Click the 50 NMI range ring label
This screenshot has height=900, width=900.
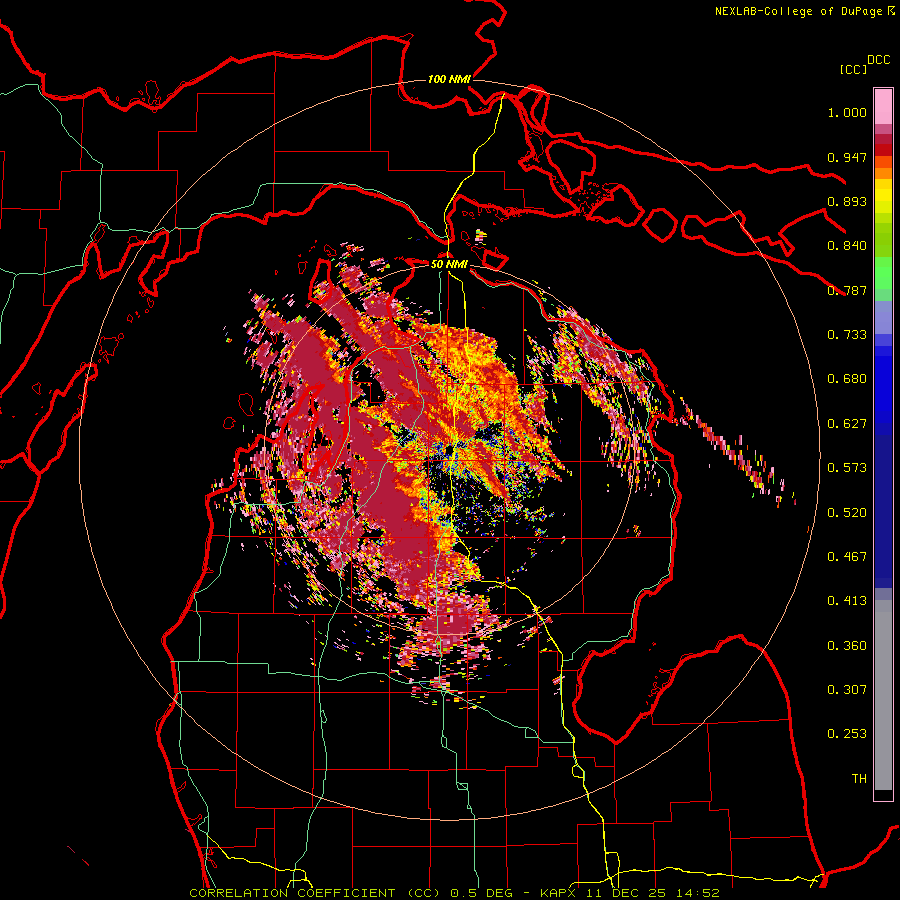click(x=449, y=265)
